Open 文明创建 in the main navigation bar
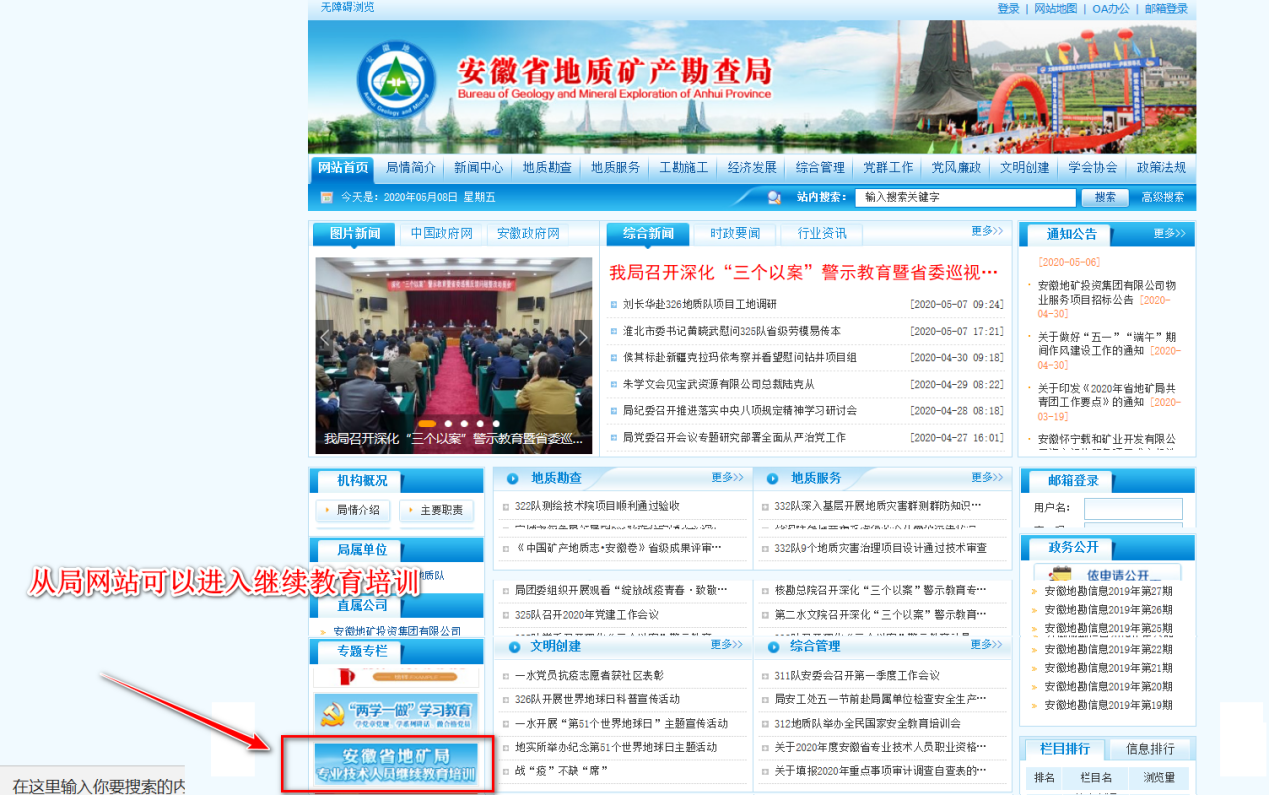 [x=1026, y=168]
